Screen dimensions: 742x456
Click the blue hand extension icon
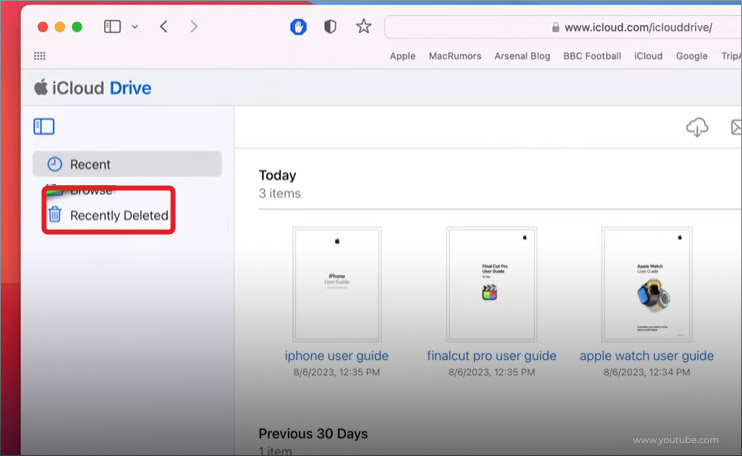click(298, 27)
